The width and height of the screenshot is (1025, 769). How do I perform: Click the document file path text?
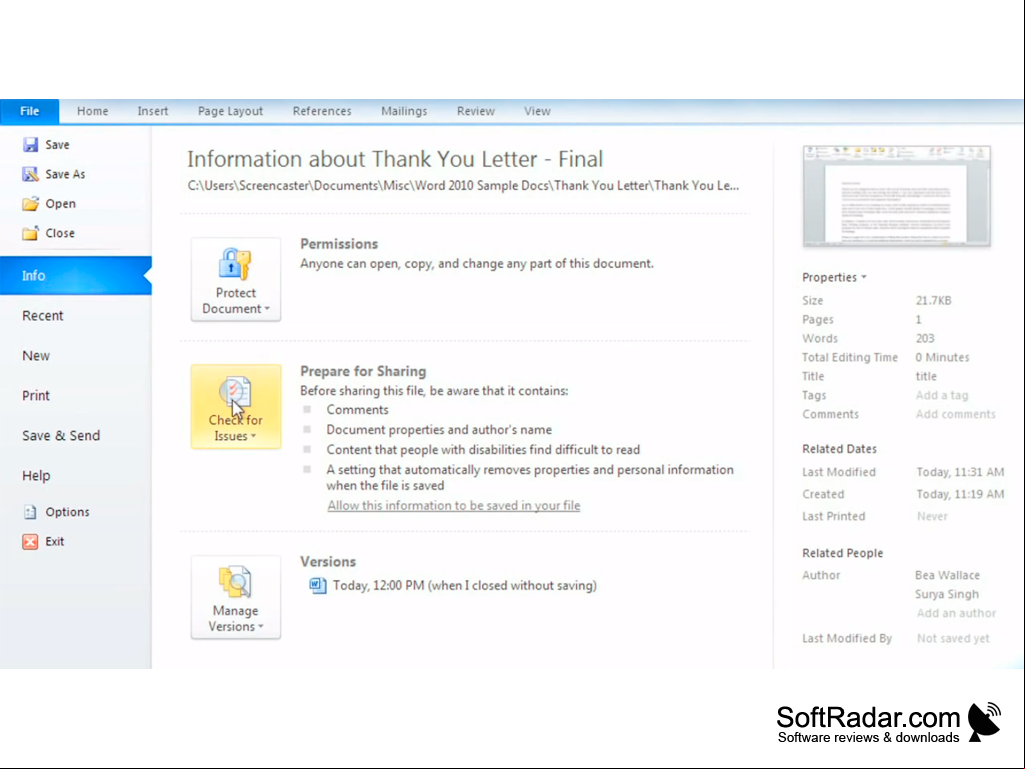point(463,186)
